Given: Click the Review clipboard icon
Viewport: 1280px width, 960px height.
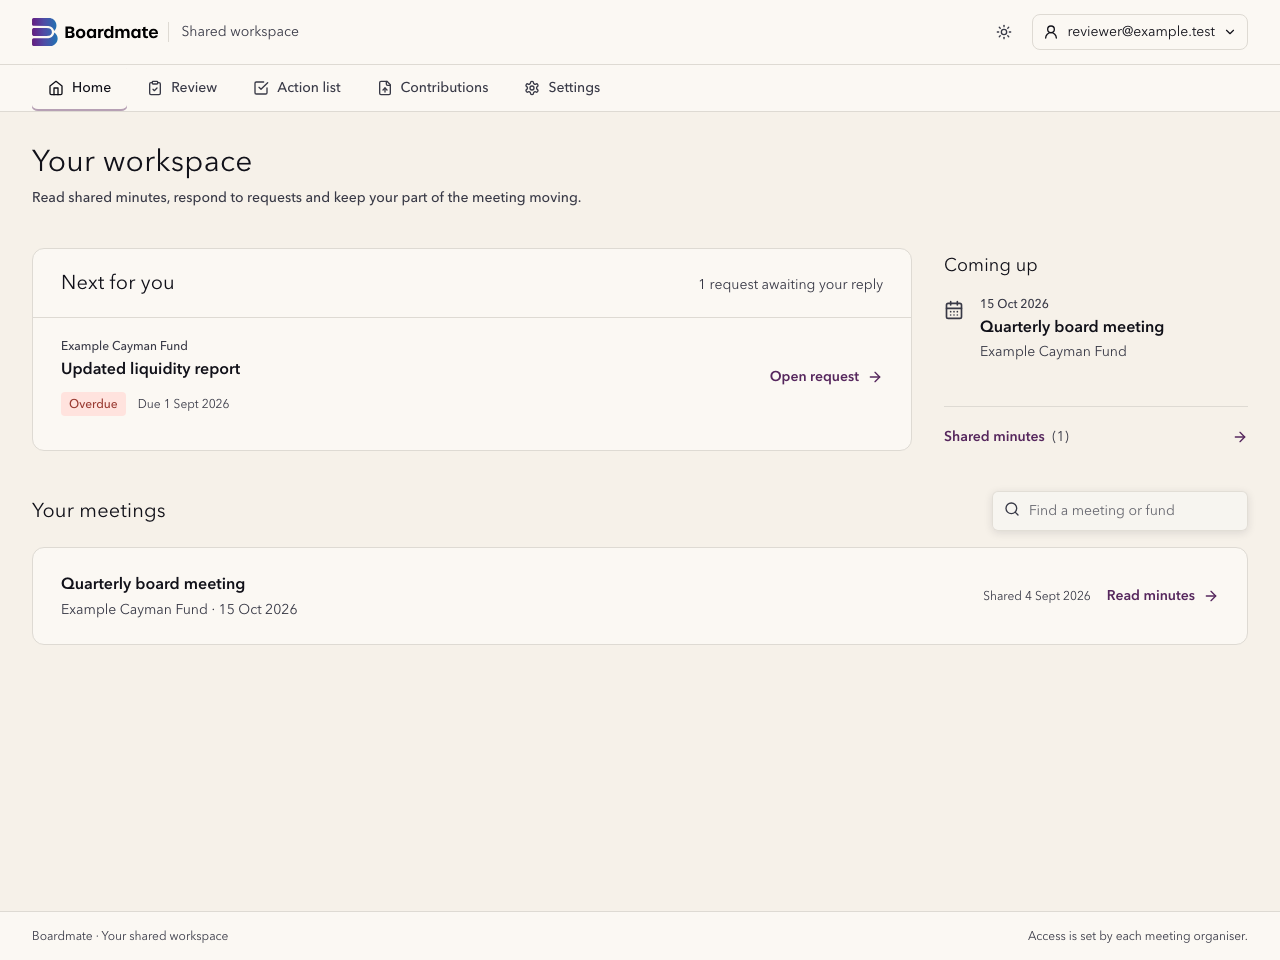Looking at the screenshot, I should [x=155, y=88].
